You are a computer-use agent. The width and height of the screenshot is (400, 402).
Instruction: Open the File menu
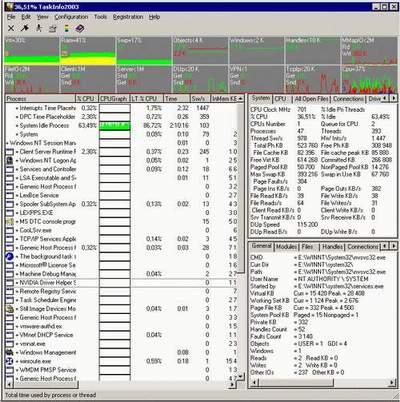pos(11,17)
